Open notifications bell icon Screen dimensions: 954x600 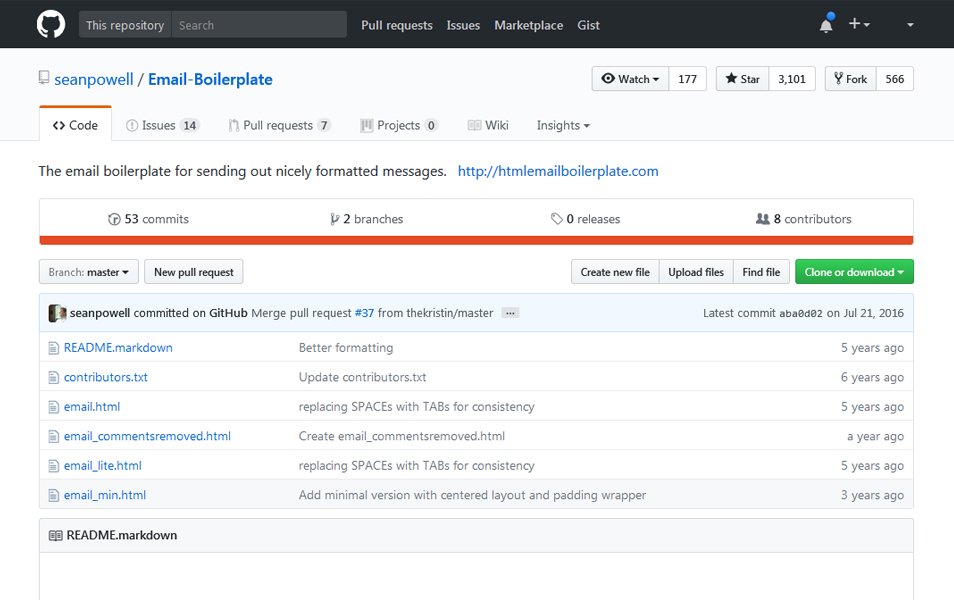tap(826, 25)
